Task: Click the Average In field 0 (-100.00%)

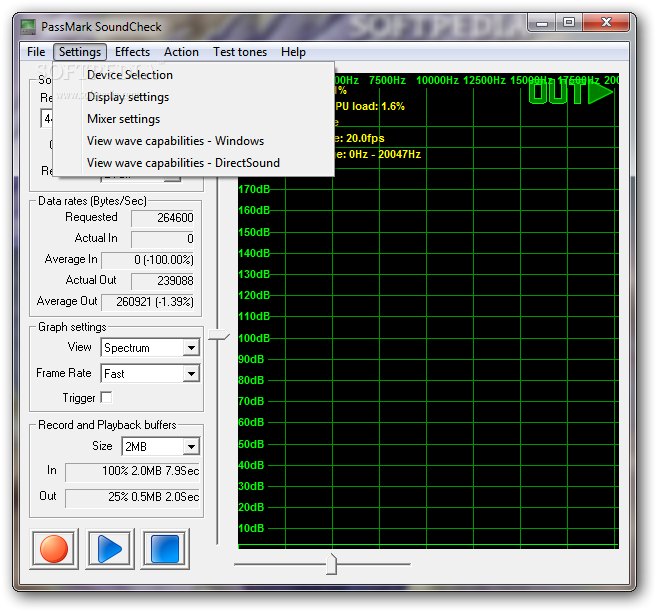Action: 148,260
